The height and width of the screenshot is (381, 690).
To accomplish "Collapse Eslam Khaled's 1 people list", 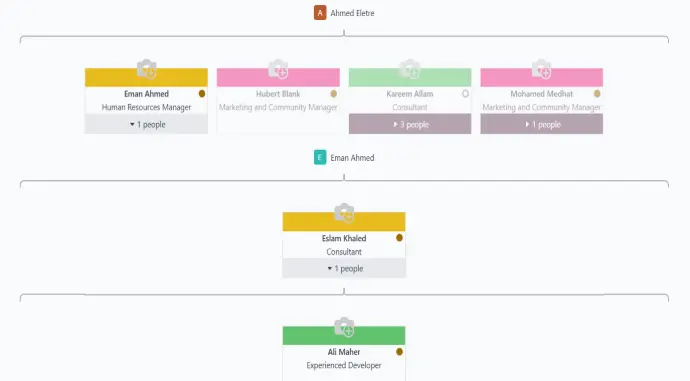I will [x=344, y=268].
